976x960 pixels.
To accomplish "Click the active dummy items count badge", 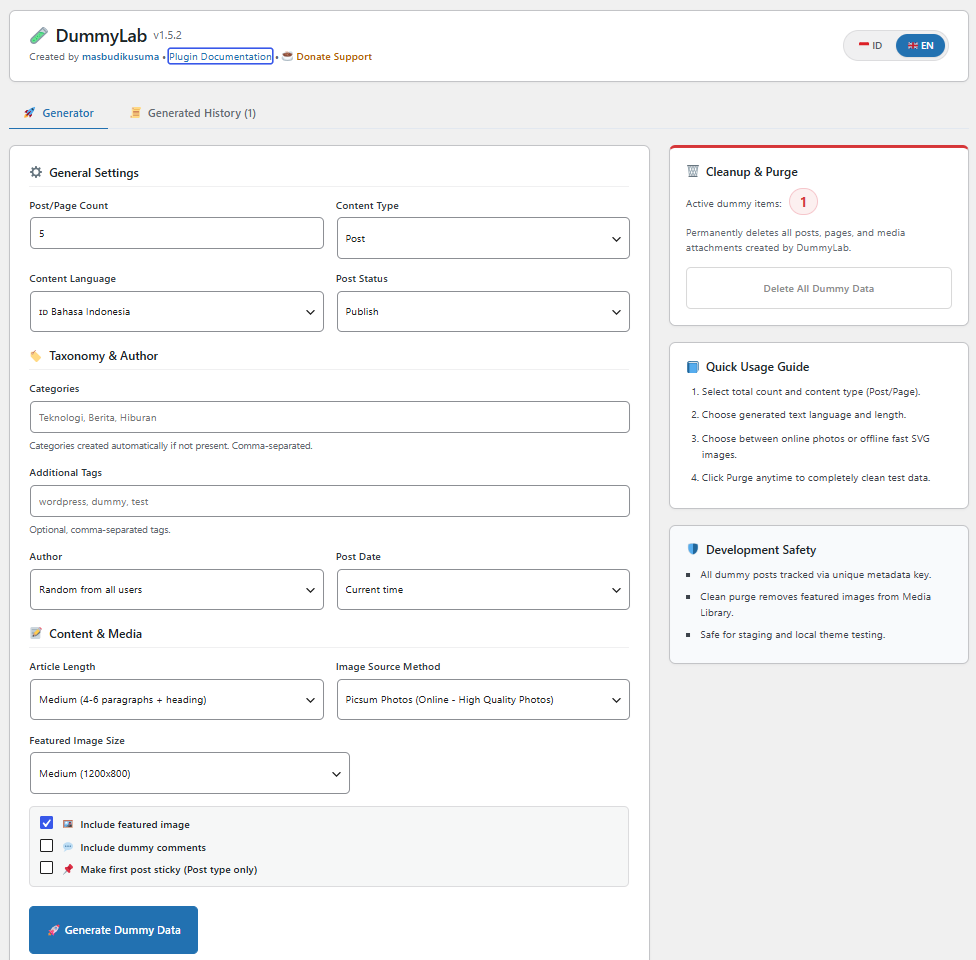I will (x=803, y=202).
